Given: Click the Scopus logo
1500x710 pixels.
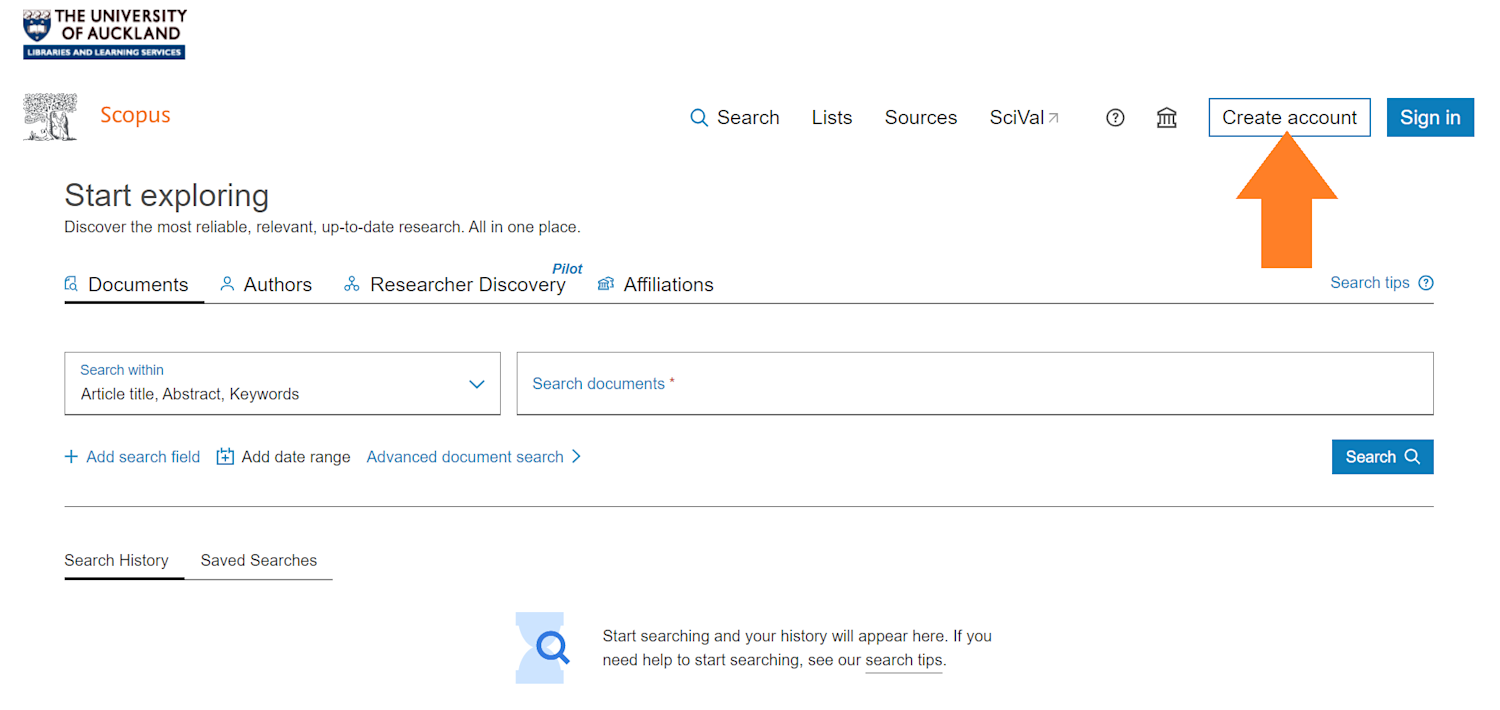Looking at the screenshot, I should pyautogui.click(x=135, y=114).
